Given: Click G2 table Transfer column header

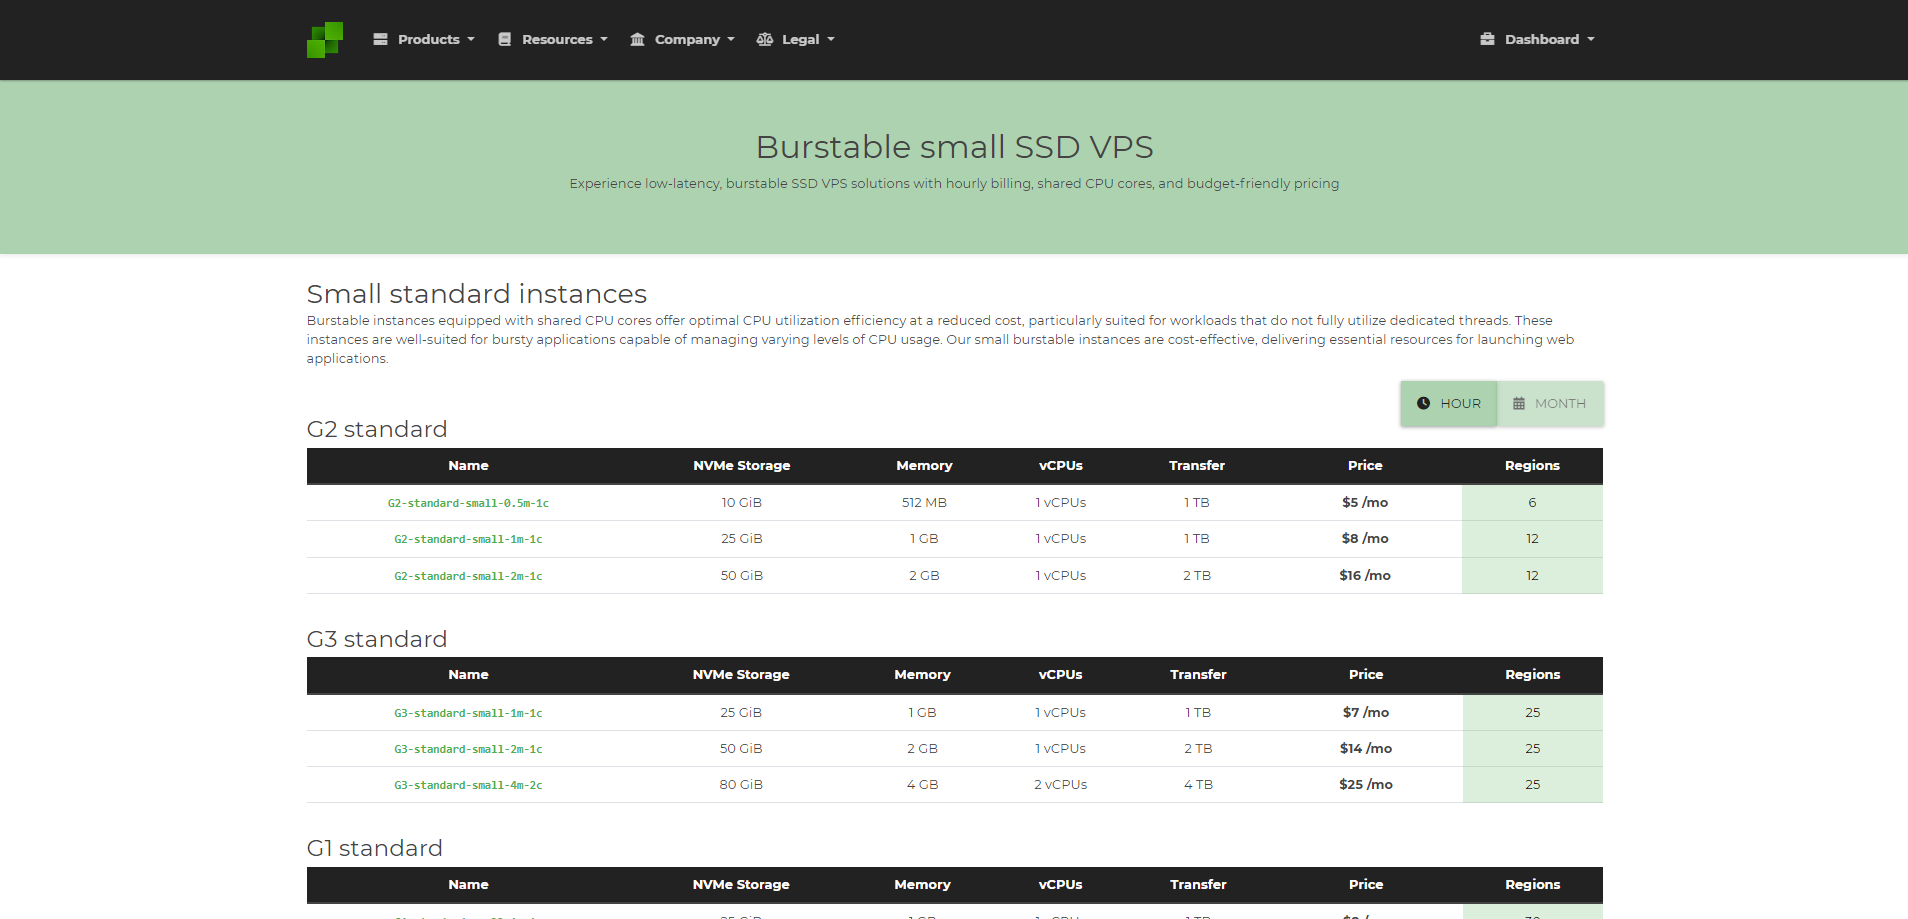Looking at the screenshot, I should [x=1197, y=465].
